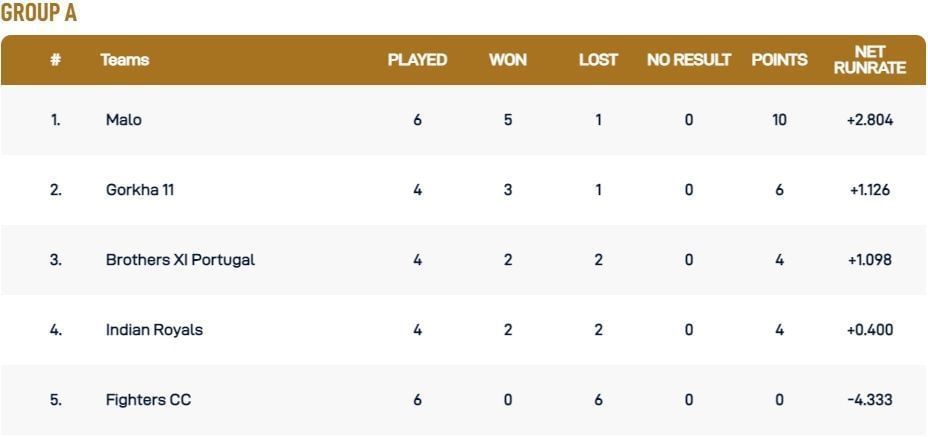
Task: Click Fighters CC's net run rate -4.333
Action: (x=869, y=400)
